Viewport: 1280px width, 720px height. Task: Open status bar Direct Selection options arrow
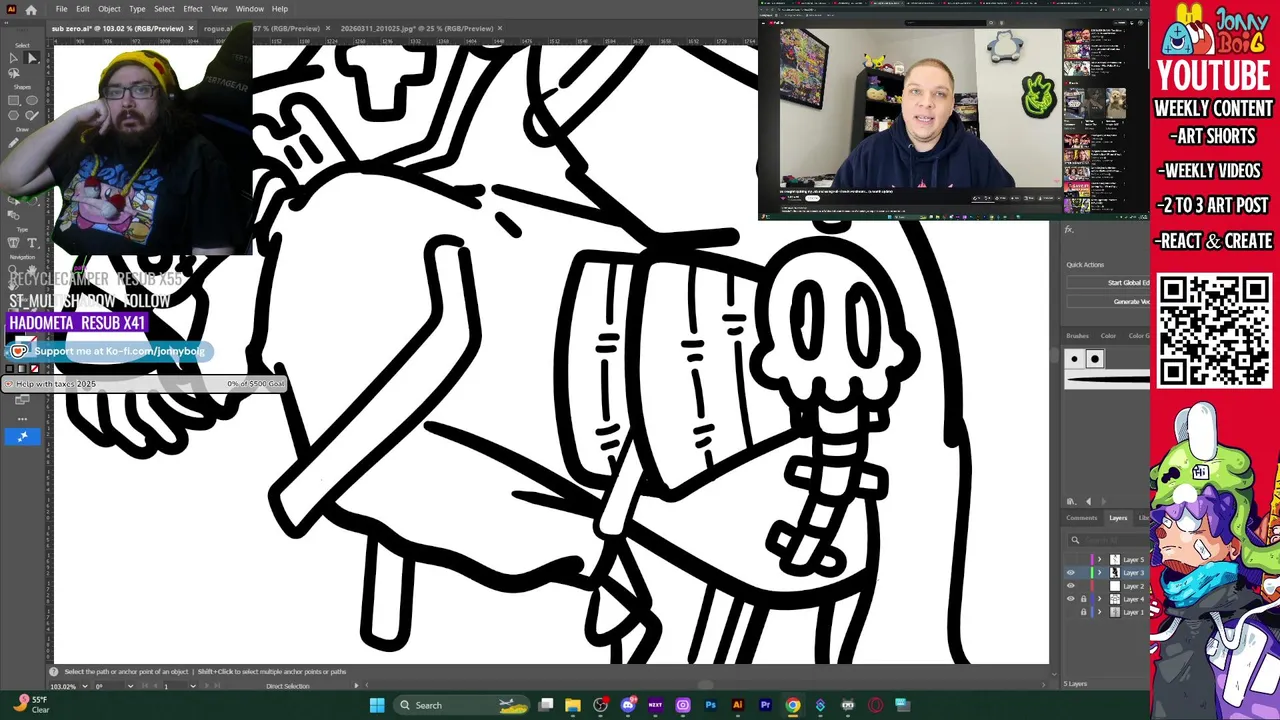(x=356, y=686)
